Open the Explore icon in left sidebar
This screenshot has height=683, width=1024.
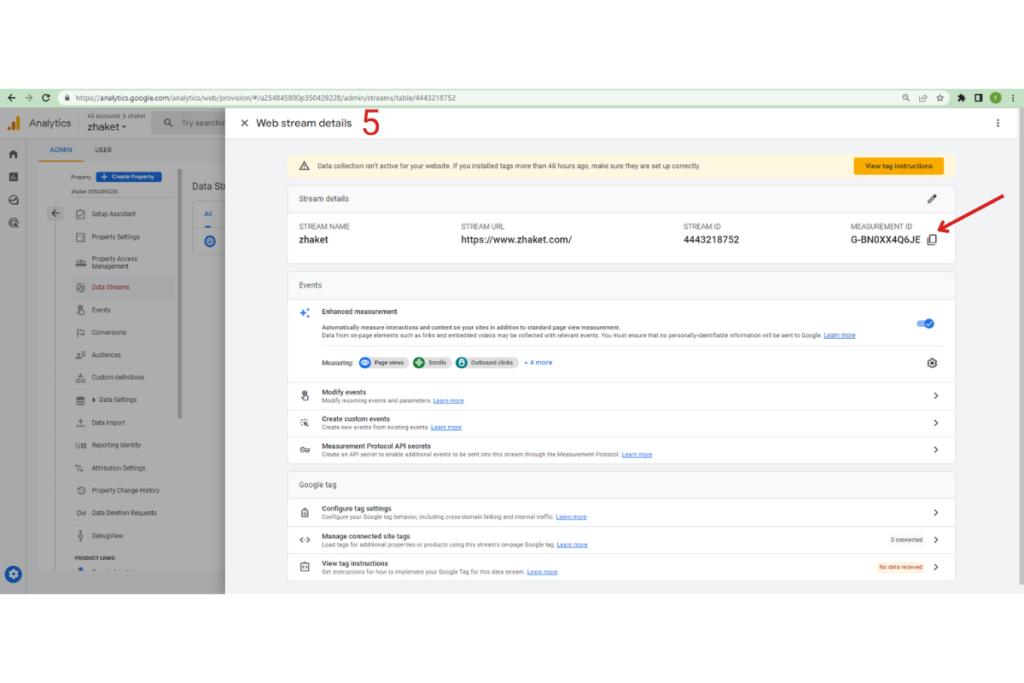(x=13, y=200)
